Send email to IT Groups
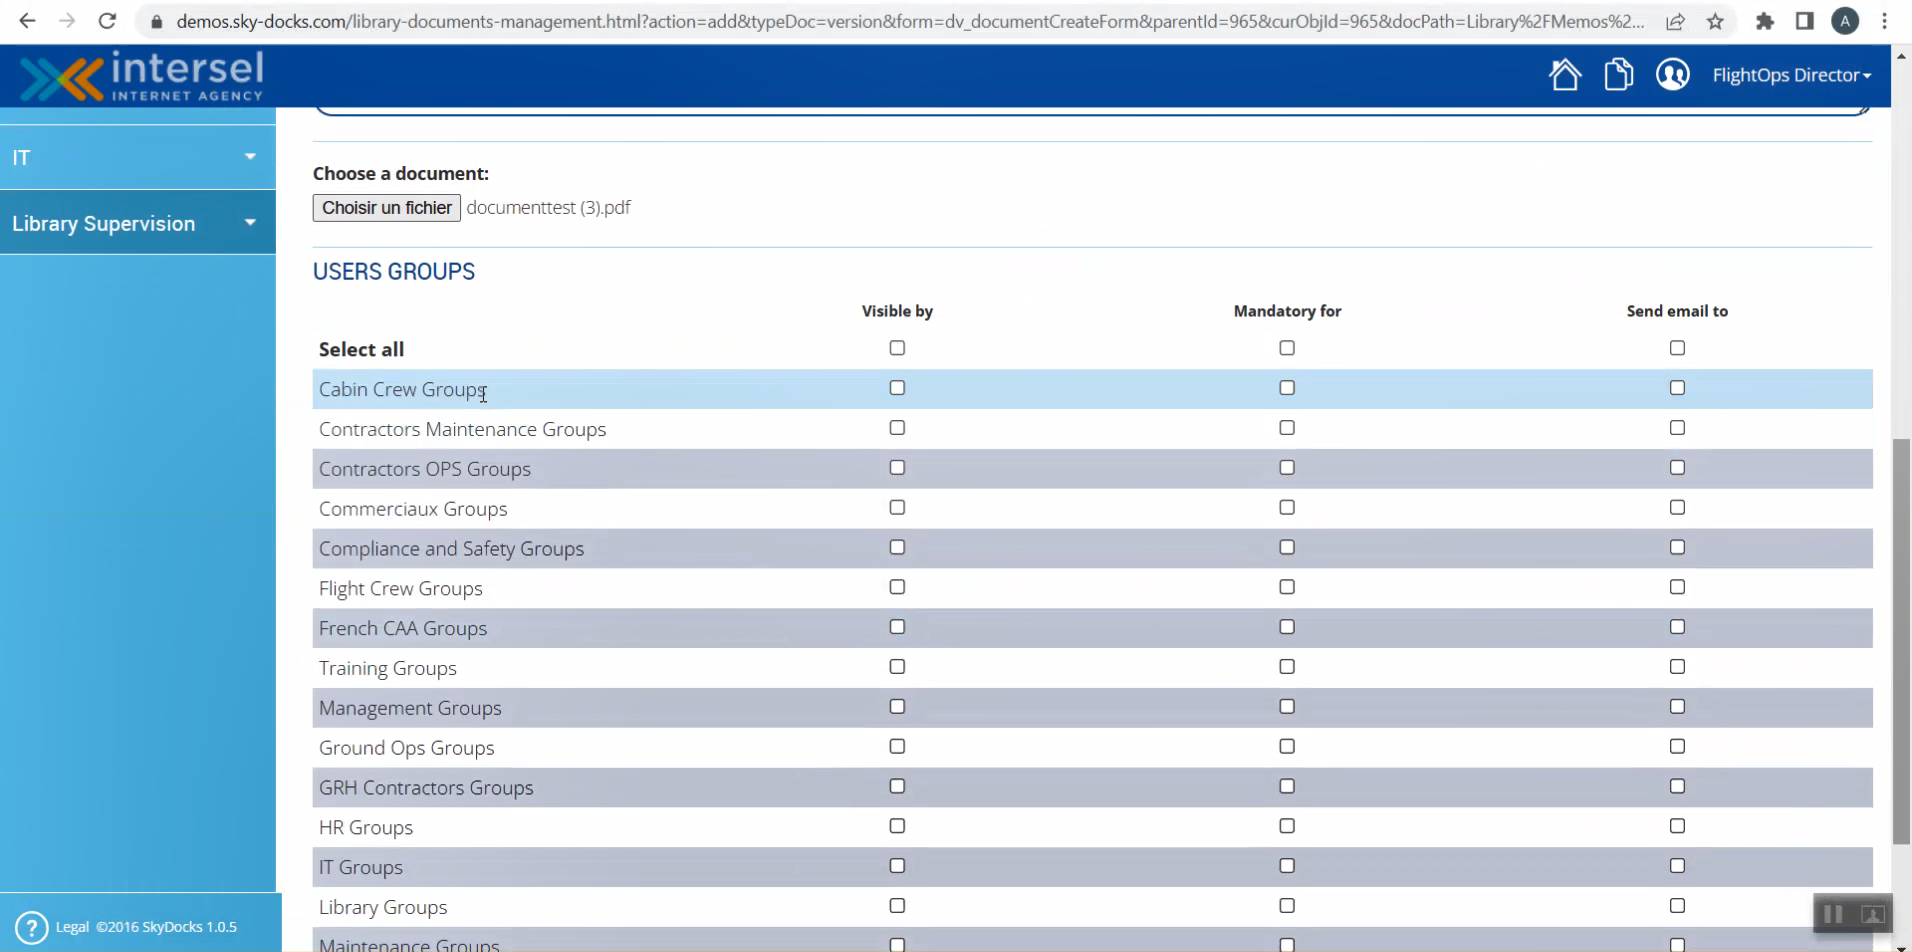This screenshot has height=952, width=1912. click(1677, 866)
